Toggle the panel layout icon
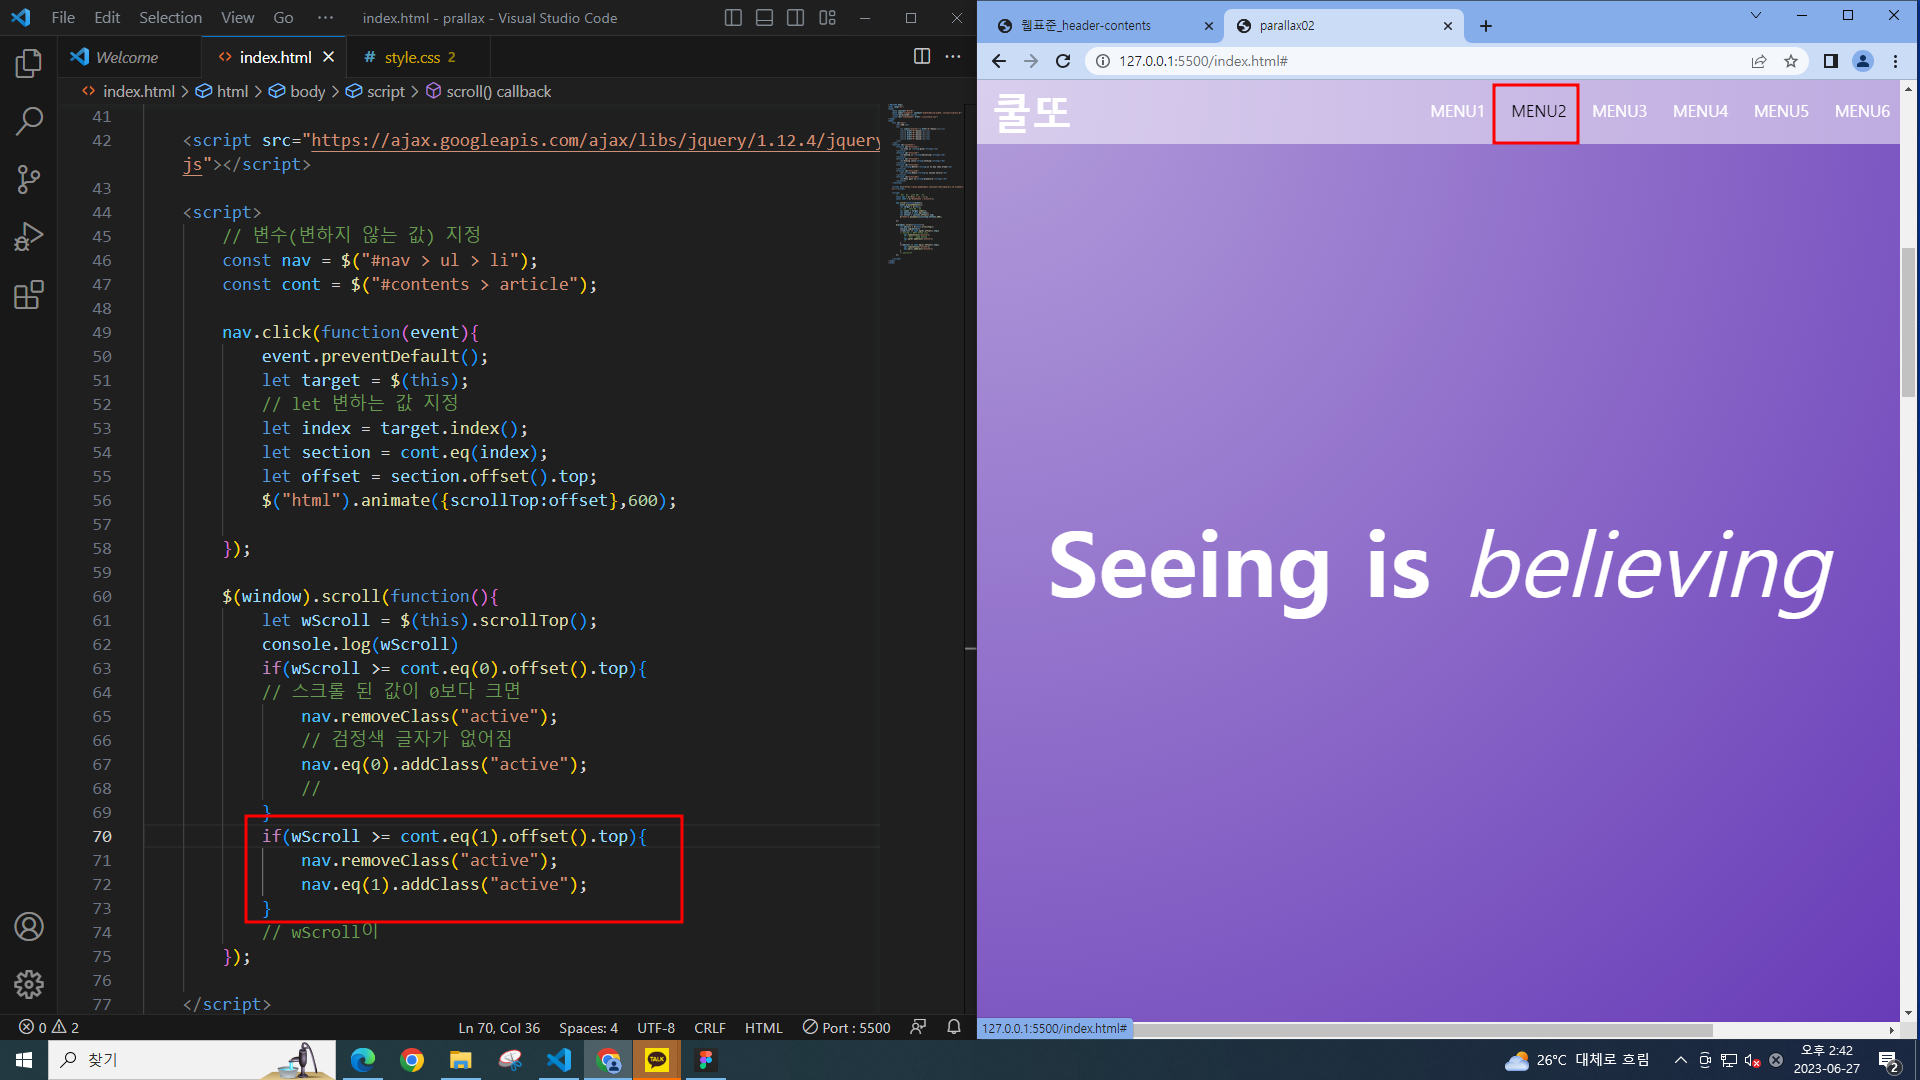The width and height of the screenshot is (1920, 1080). 764,18
